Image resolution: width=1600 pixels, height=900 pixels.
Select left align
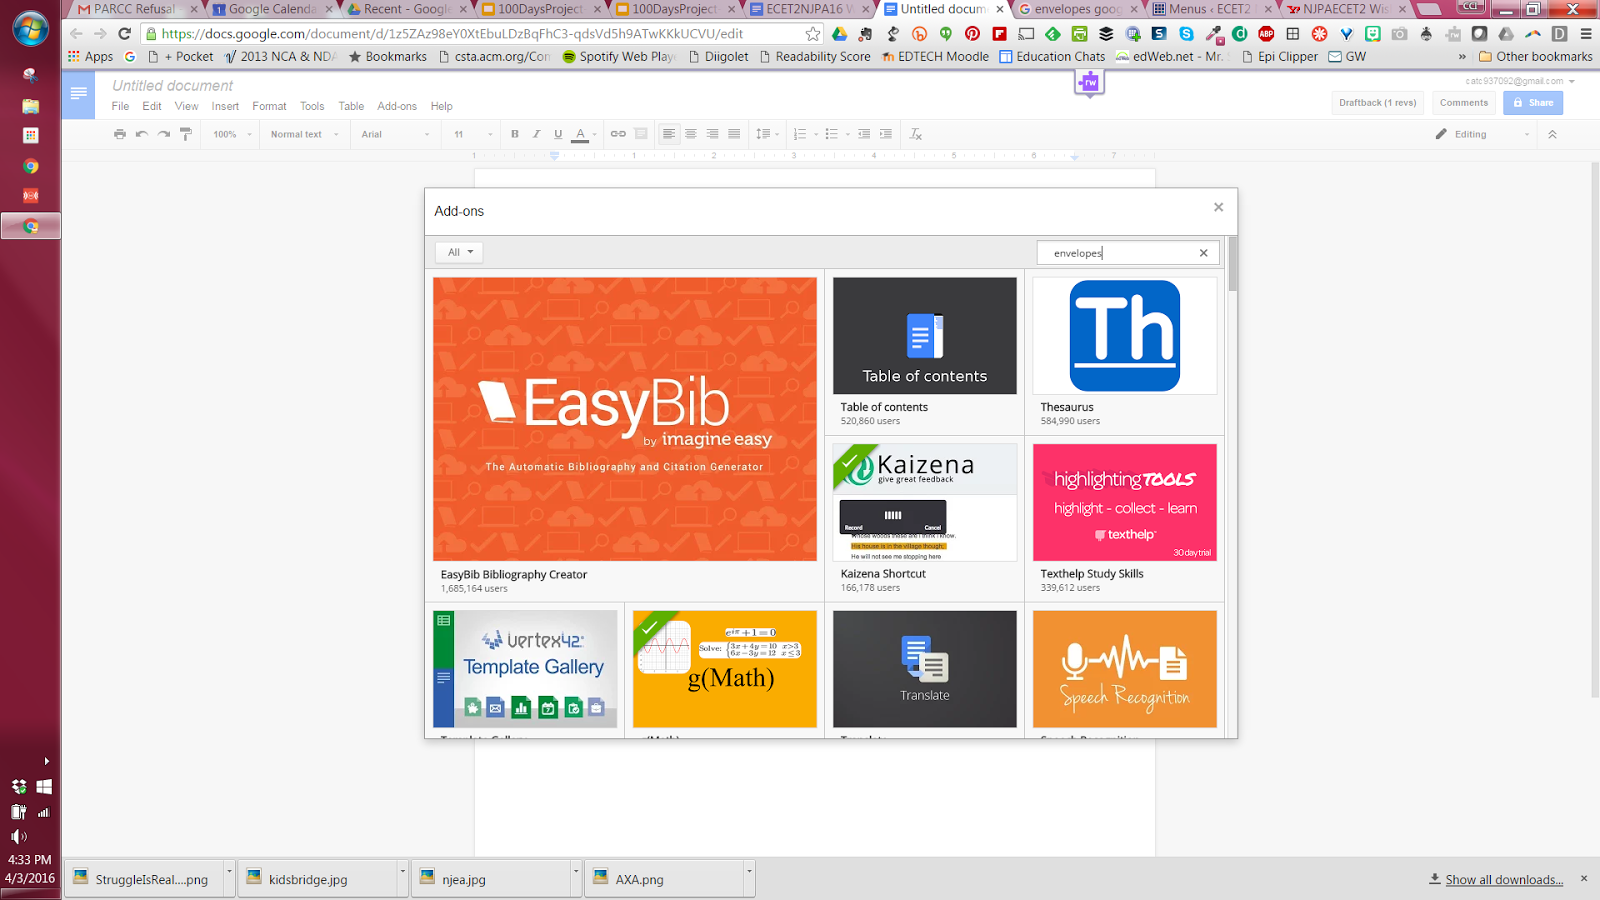point(669,134)
